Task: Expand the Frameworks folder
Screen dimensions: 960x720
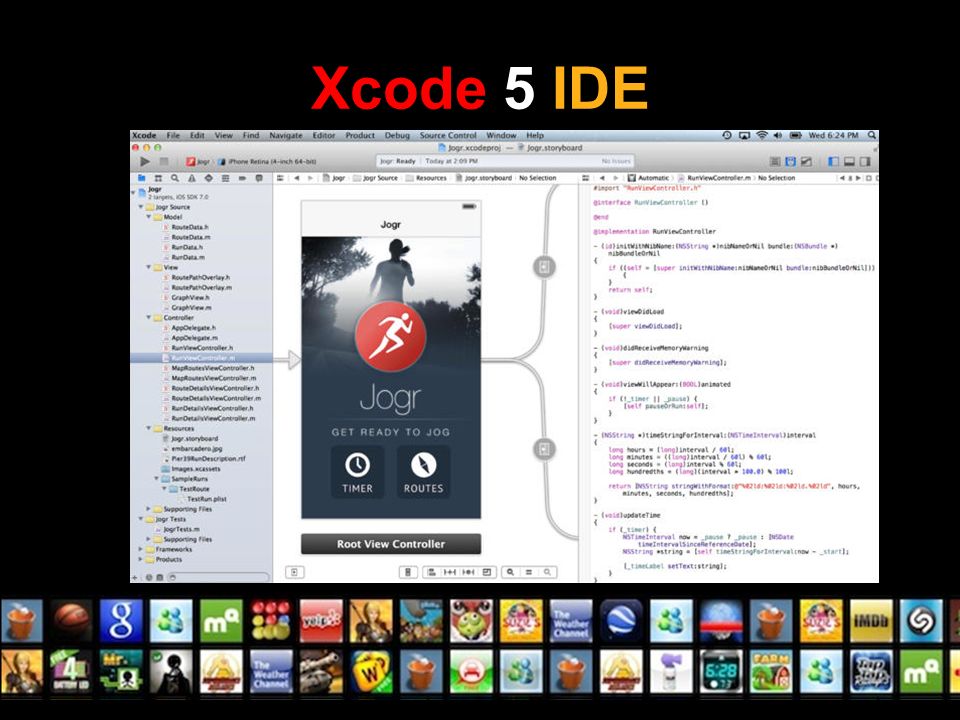Action: point(141,550)
